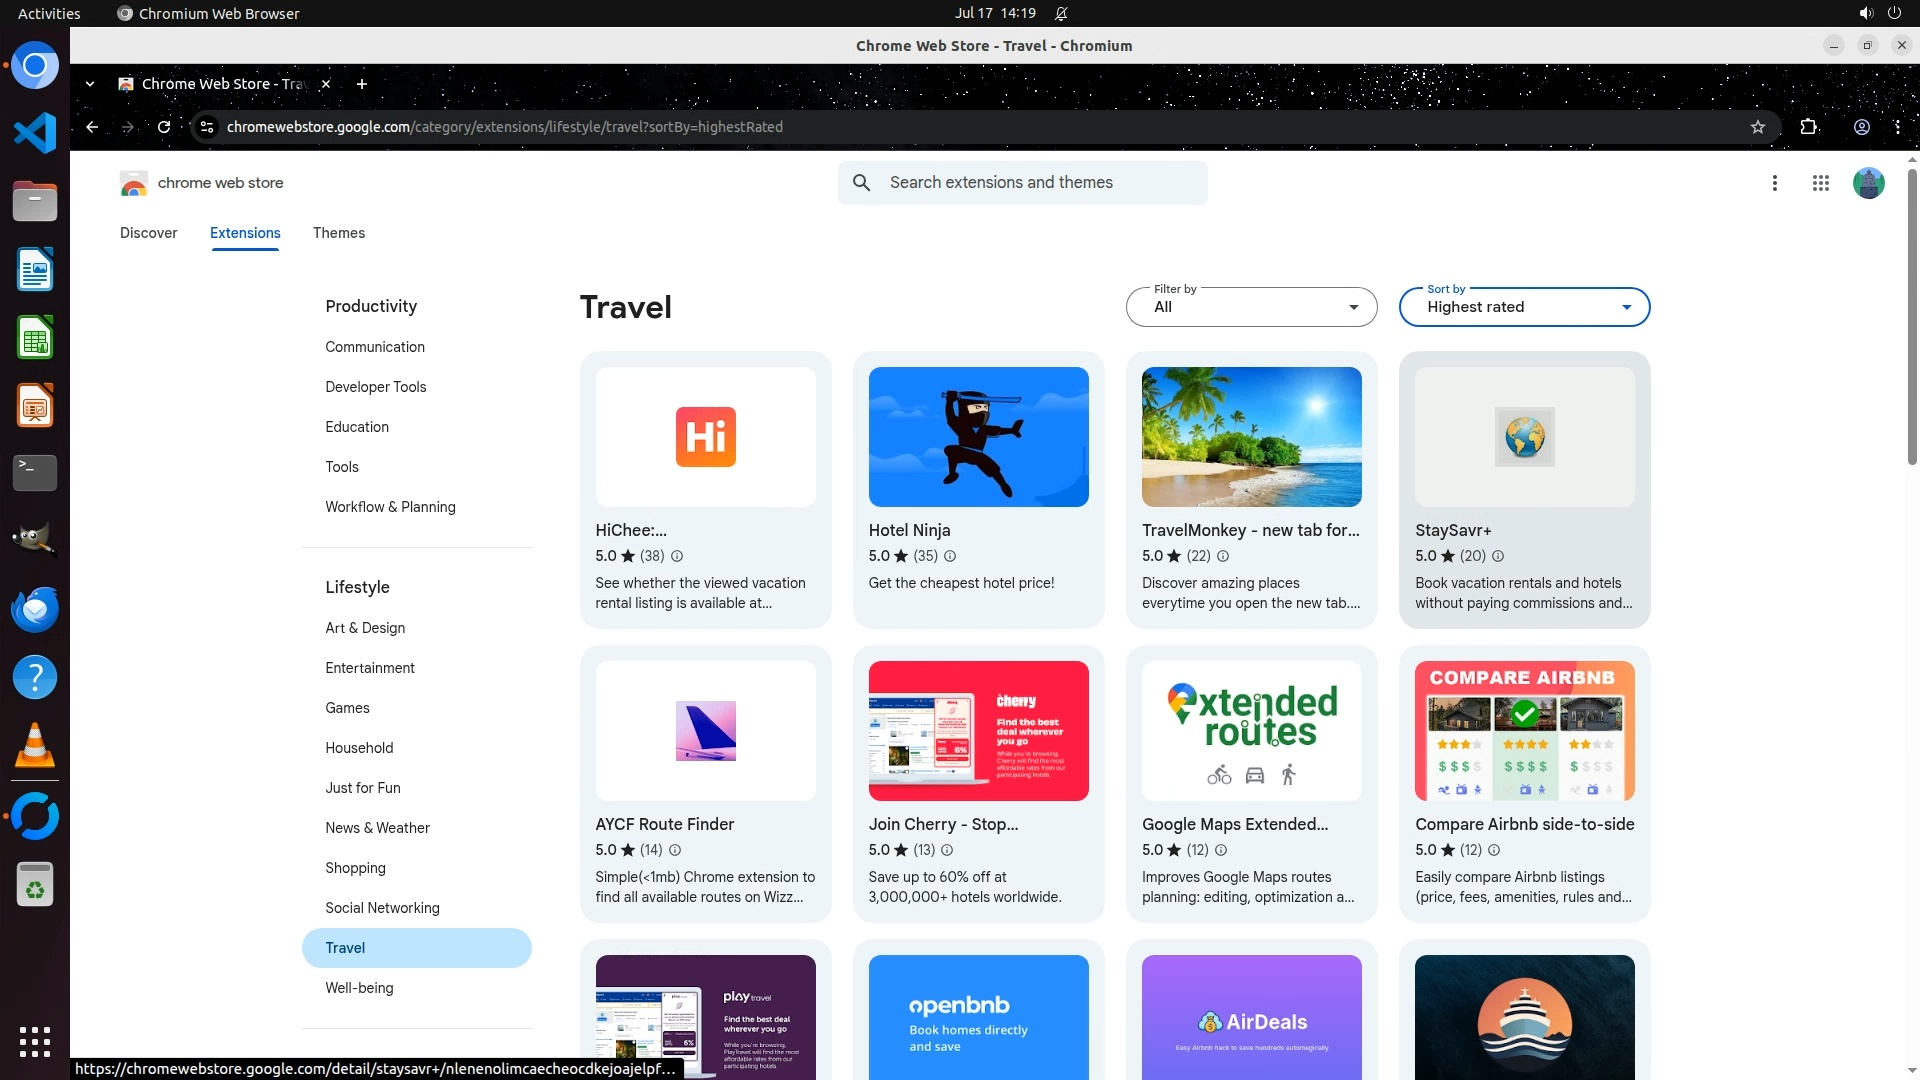Click the info icon beside Hotel Ninja rating
The height and width of the screenshot is (1080, 1920).
coord(950,556)
